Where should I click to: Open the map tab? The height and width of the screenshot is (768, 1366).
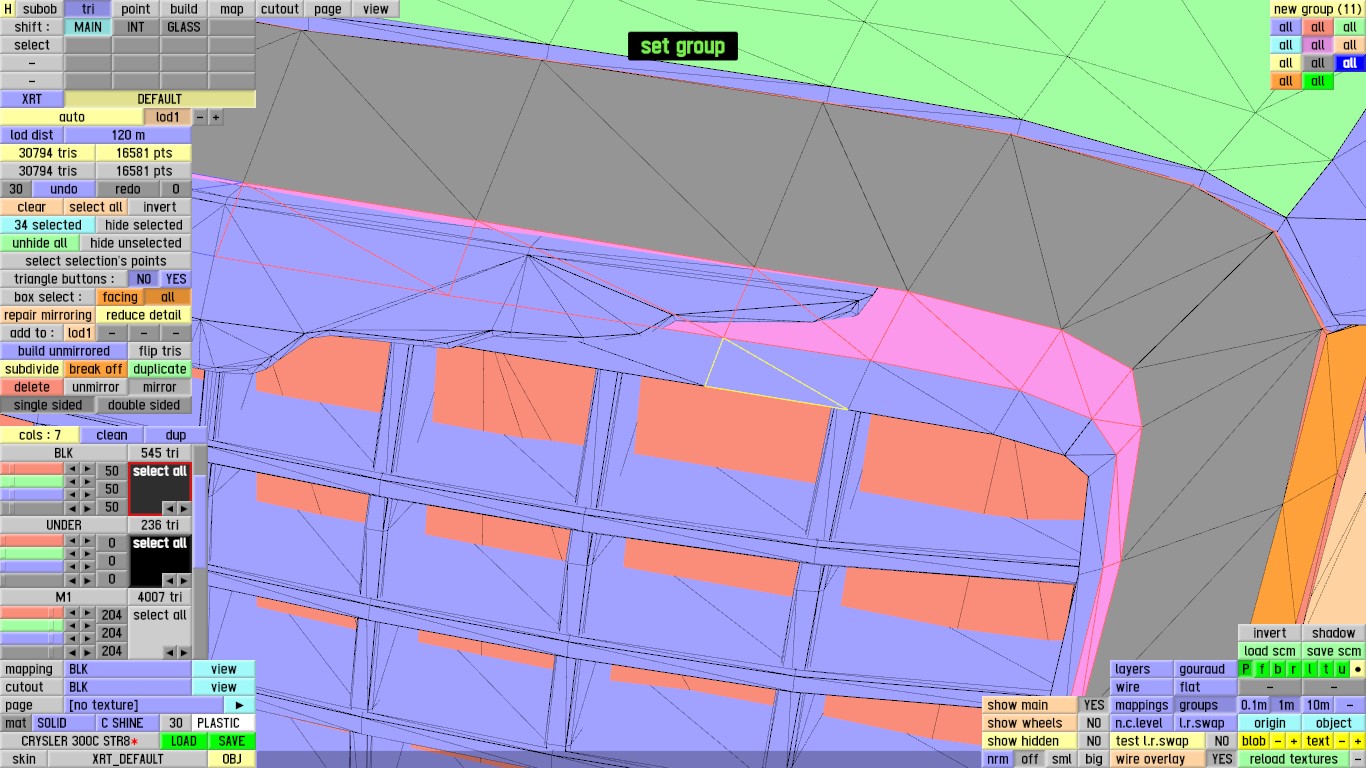pos(232,9)
